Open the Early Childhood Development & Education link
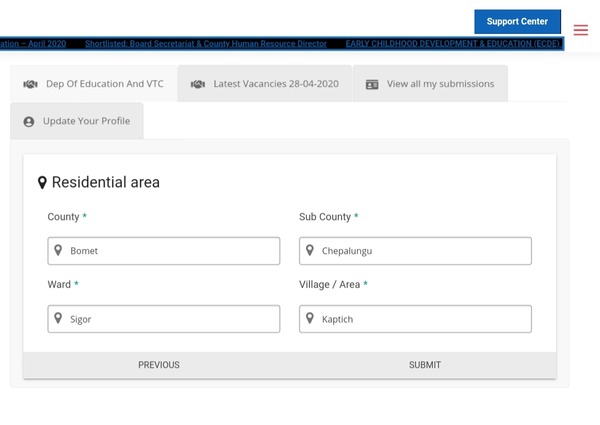 tap(453, 44)
